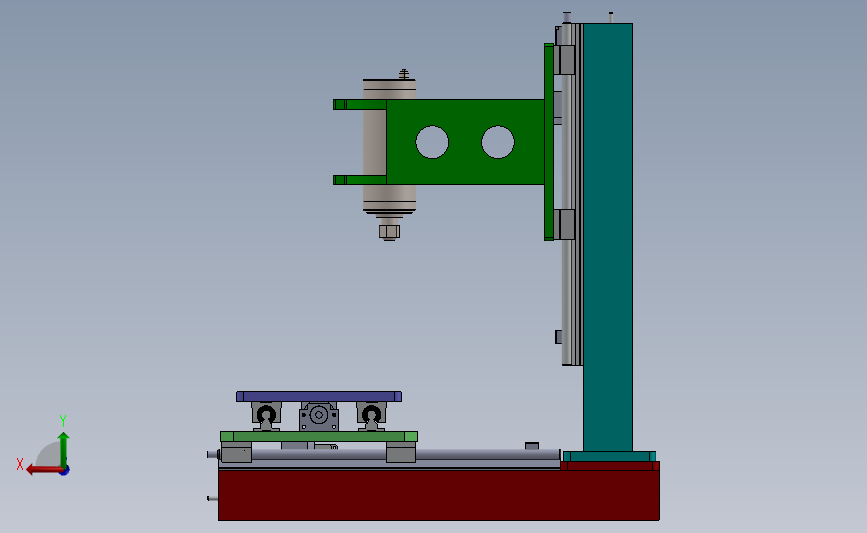This screenshot has width=867, height=533.
Task: Click the red X axis arrow on triad
Action: pos(43,470)
